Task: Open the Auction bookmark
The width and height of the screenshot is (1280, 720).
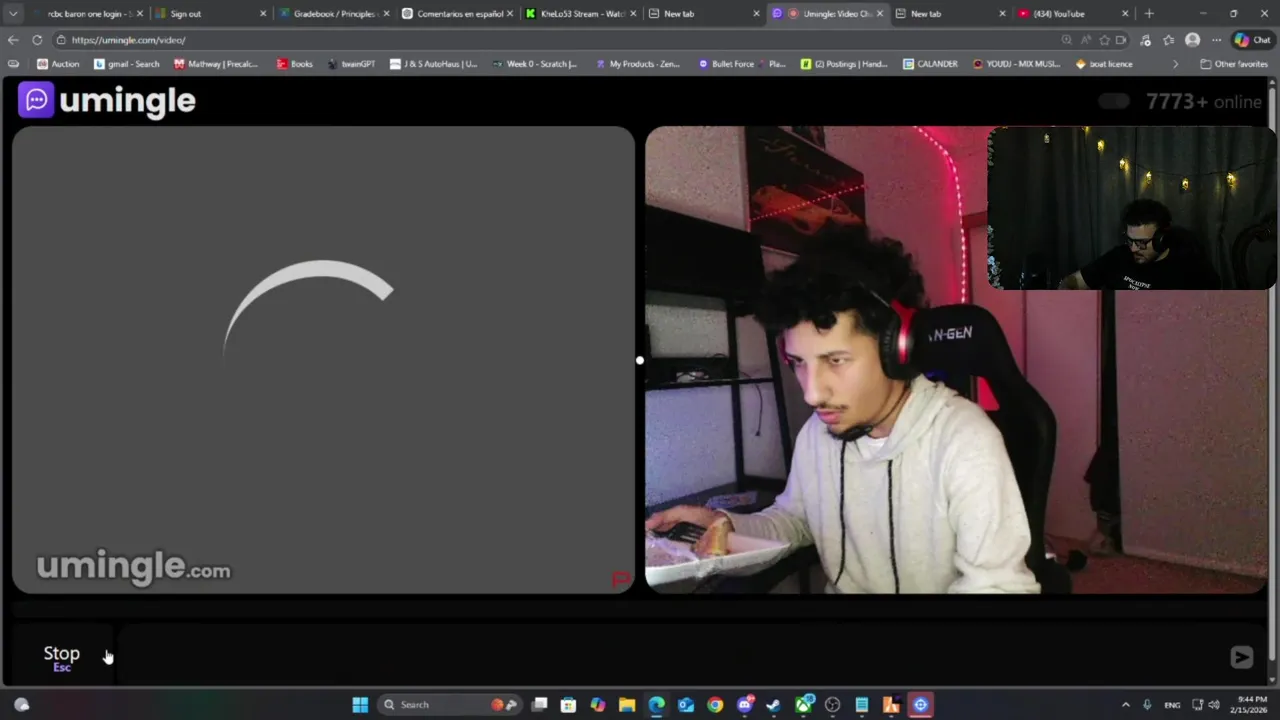Action: [x=58, y=64]
